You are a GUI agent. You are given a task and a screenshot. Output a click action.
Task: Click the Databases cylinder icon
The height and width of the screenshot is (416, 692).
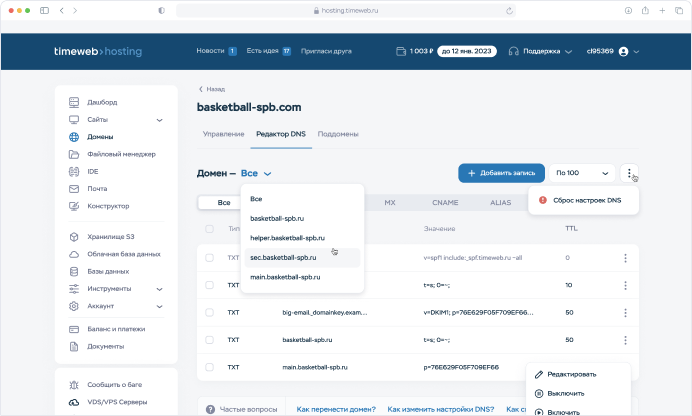pyautogui.click(x=74, y=271)
